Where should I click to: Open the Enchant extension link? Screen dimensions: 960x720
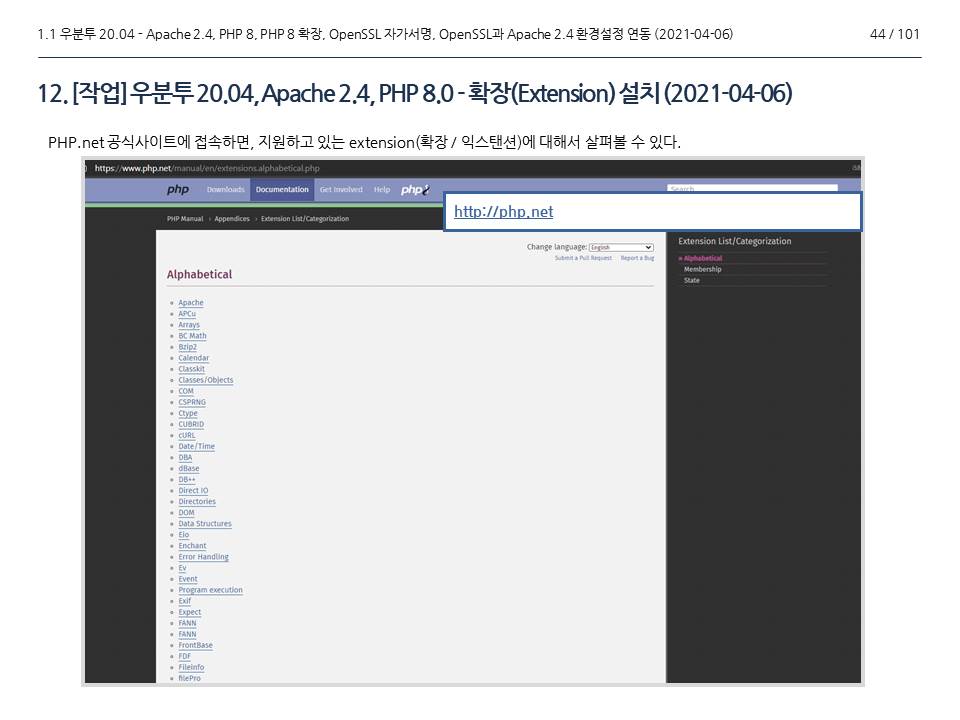192,546
